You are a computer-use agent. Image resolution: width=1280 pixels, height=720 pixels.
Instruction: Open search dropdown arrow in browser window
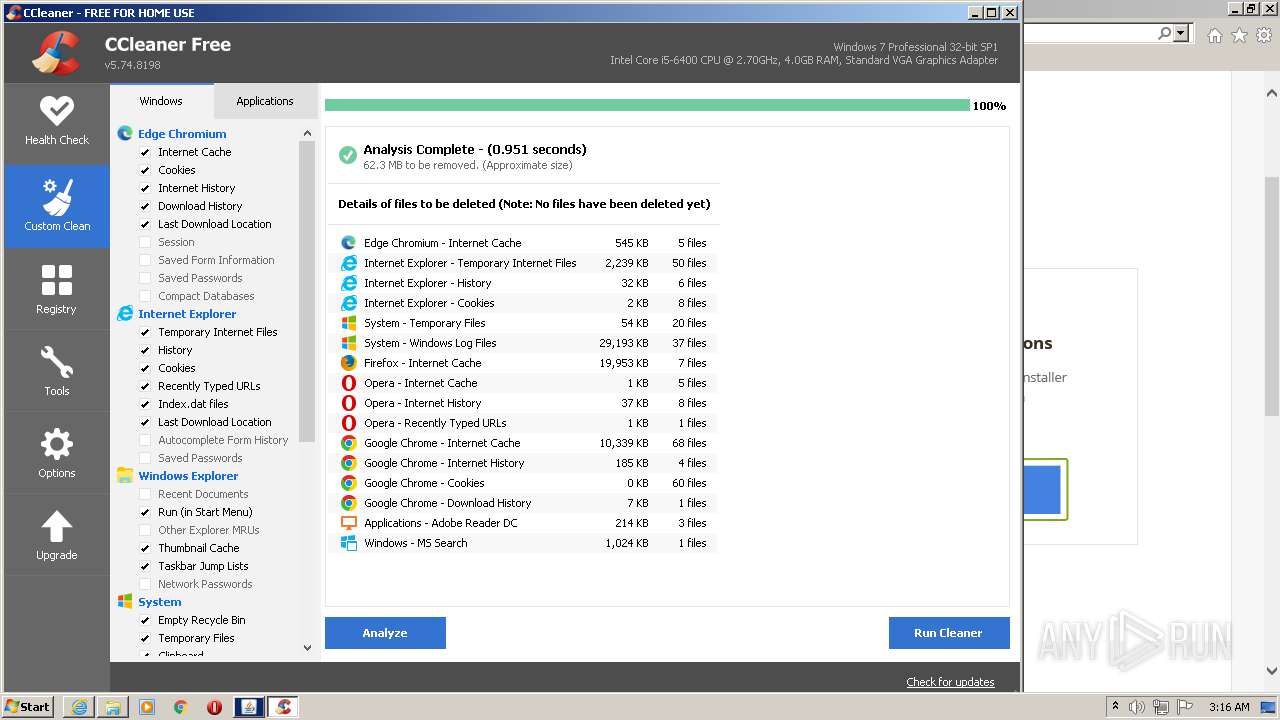click(1181, 34)
